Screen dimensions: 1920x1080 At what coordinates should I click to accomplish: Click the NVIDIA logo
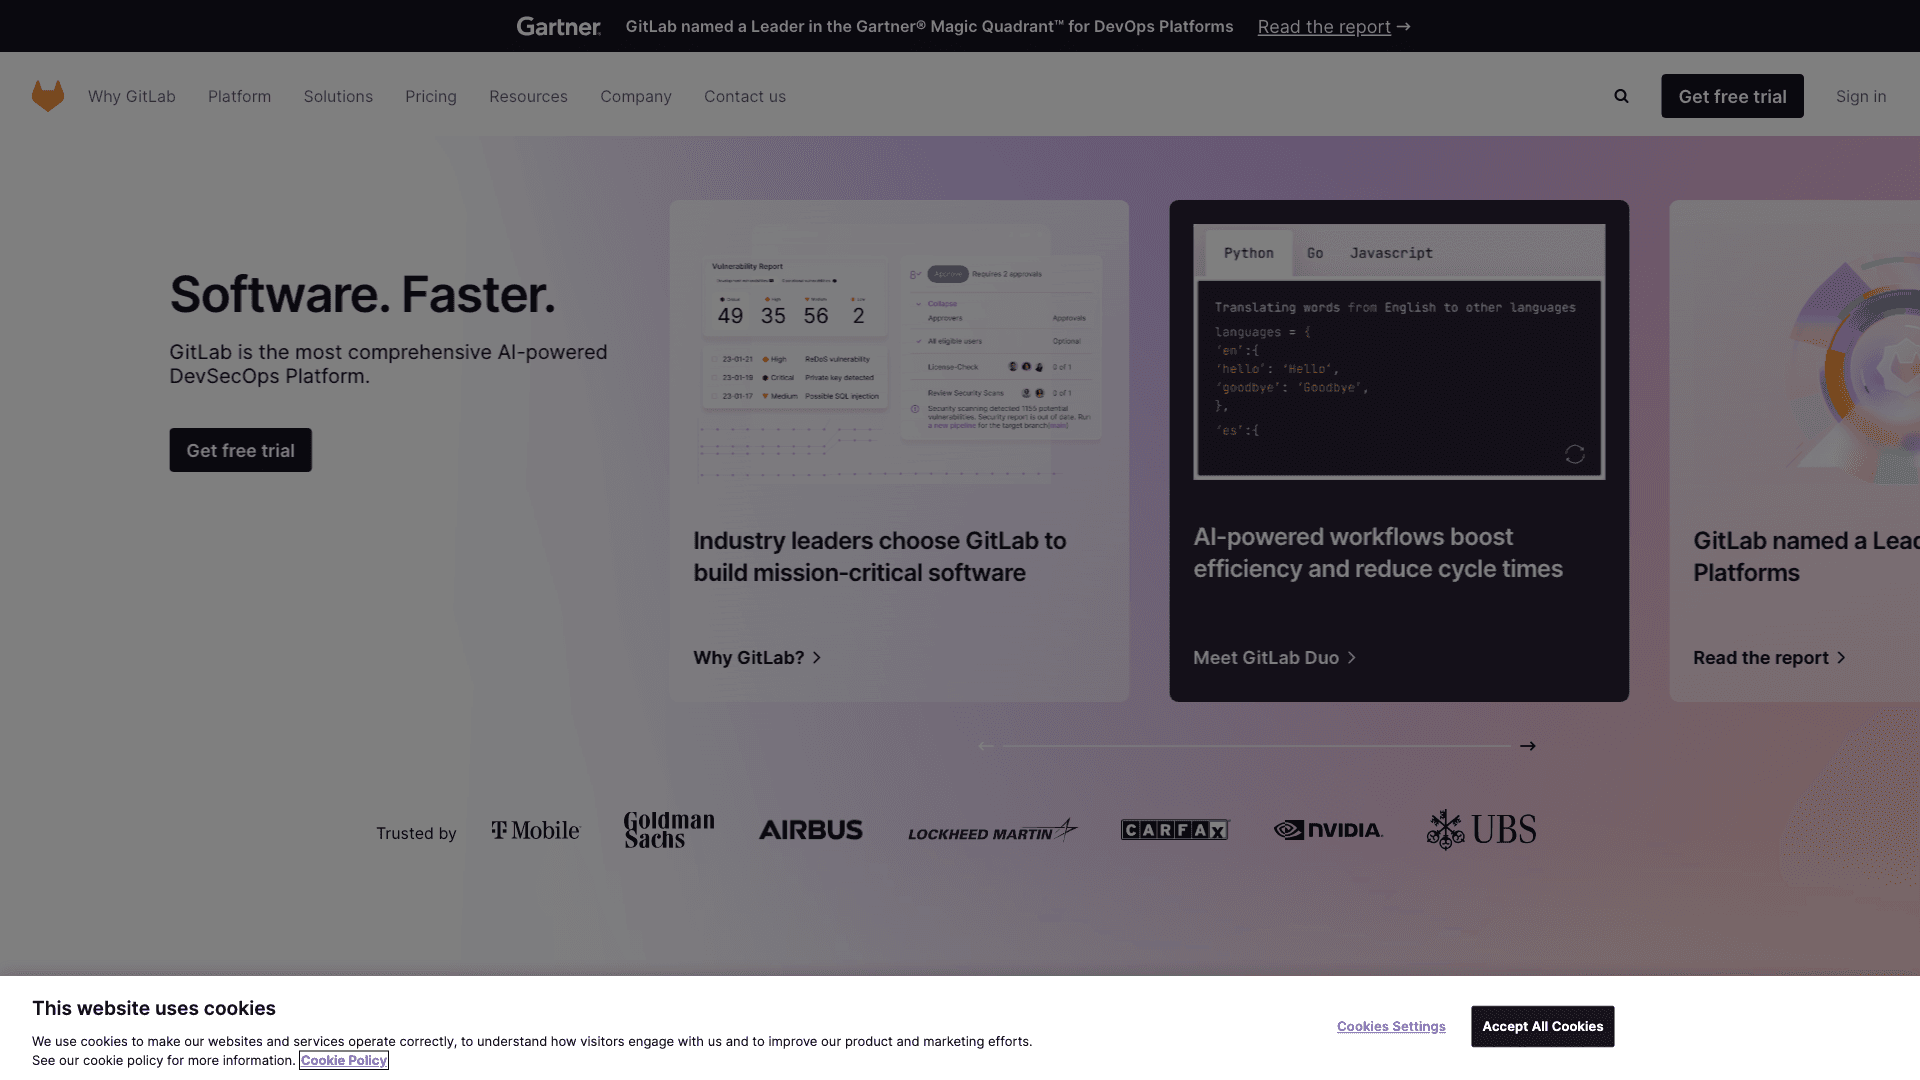(1328, 830)
